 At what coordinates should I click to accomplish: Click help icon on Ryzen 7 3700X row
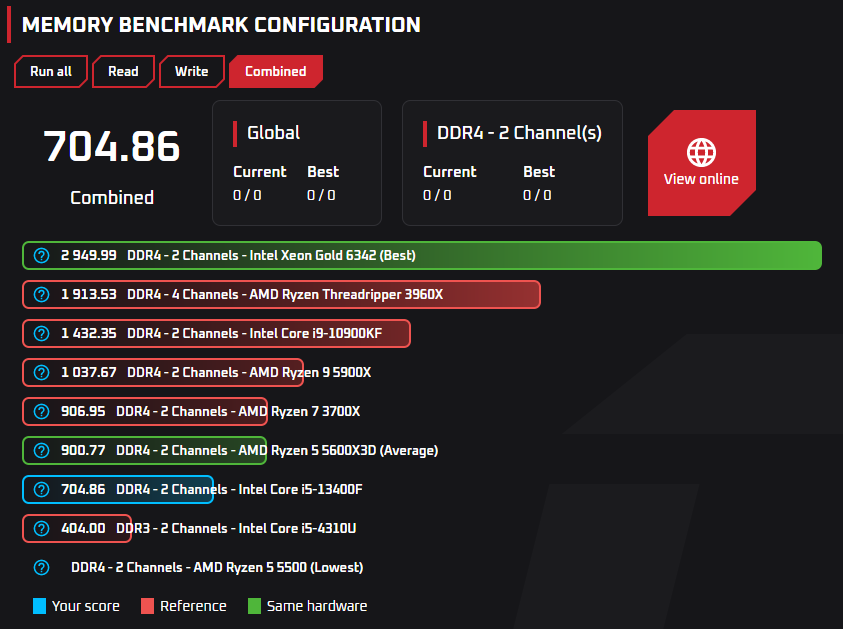click(41, 411)
